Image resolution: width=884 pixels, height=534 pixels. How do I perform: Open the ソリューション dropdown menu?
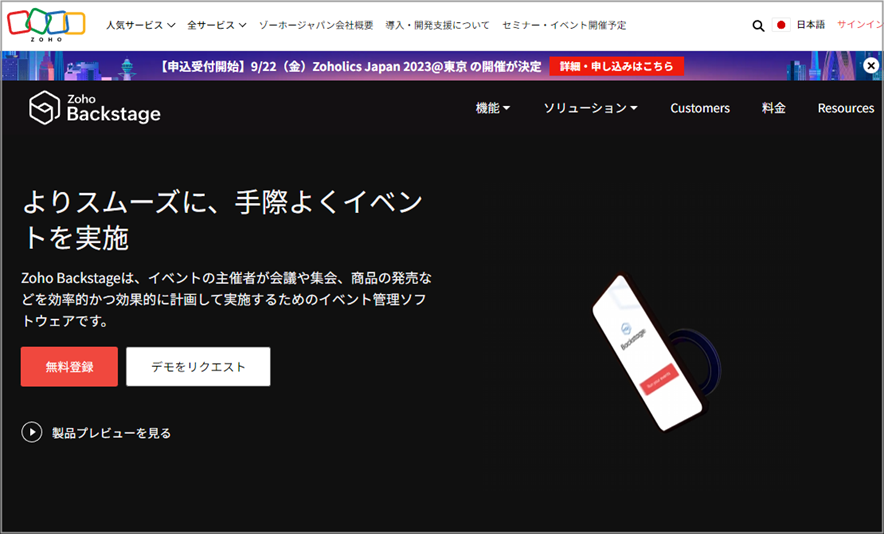[x=590, y=108]
